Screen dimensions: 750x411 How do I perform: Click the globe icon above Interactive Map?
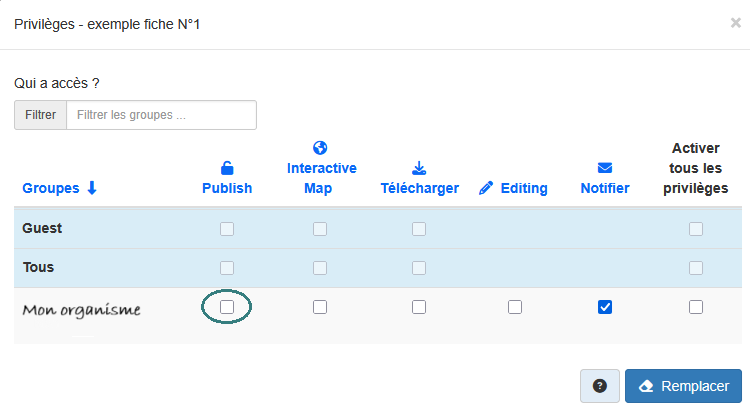pyautogui.click(x=321, y=147)
